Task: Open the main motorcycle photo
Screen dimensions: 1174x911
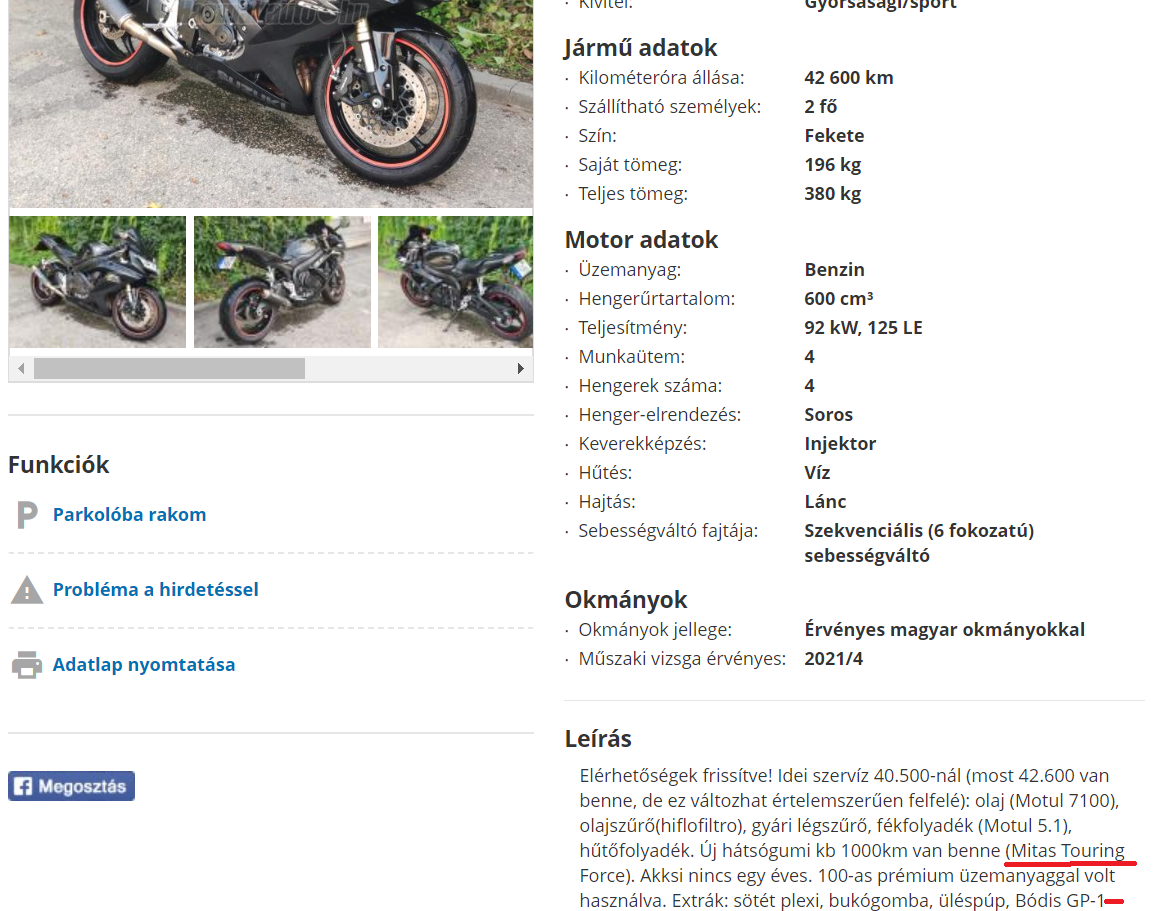Action: click(271, 103)
